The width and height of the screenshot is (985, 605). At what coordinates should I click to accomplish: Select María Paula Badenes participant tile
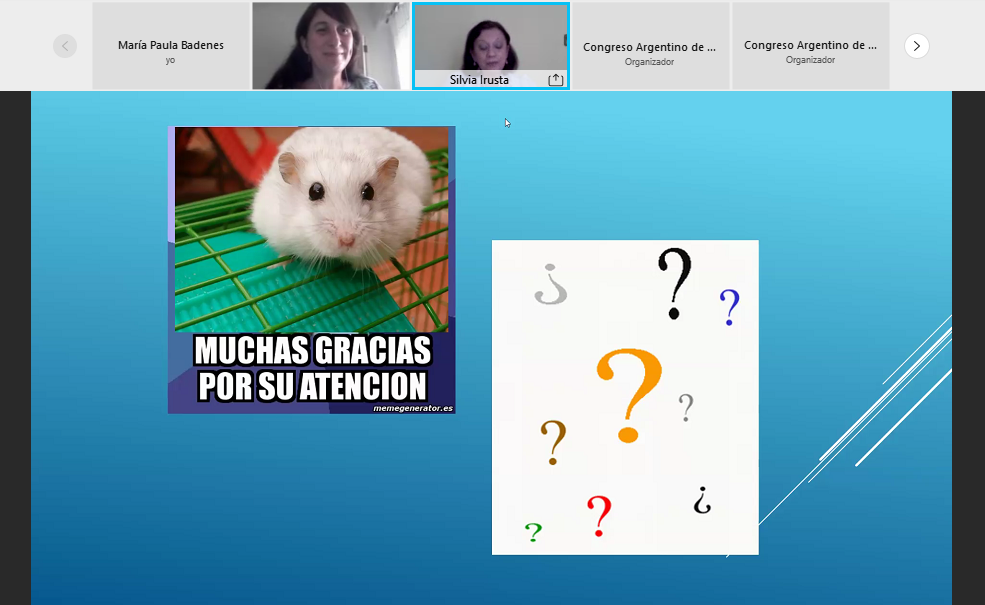pyautogui.click(x=170, y=46)
